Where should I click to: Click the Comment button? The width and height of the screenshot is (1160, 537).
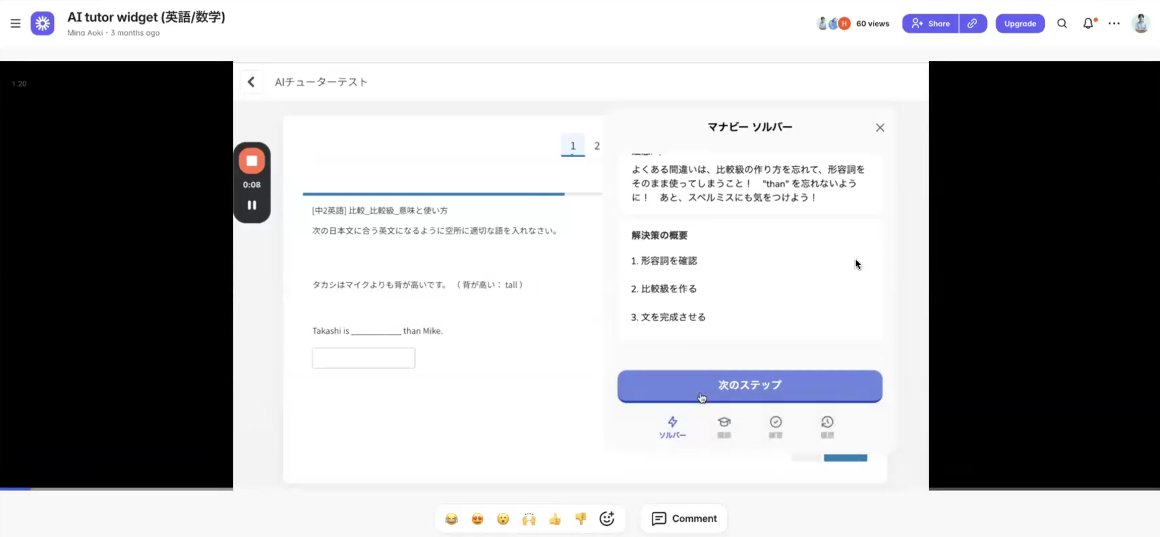(684, 519)
